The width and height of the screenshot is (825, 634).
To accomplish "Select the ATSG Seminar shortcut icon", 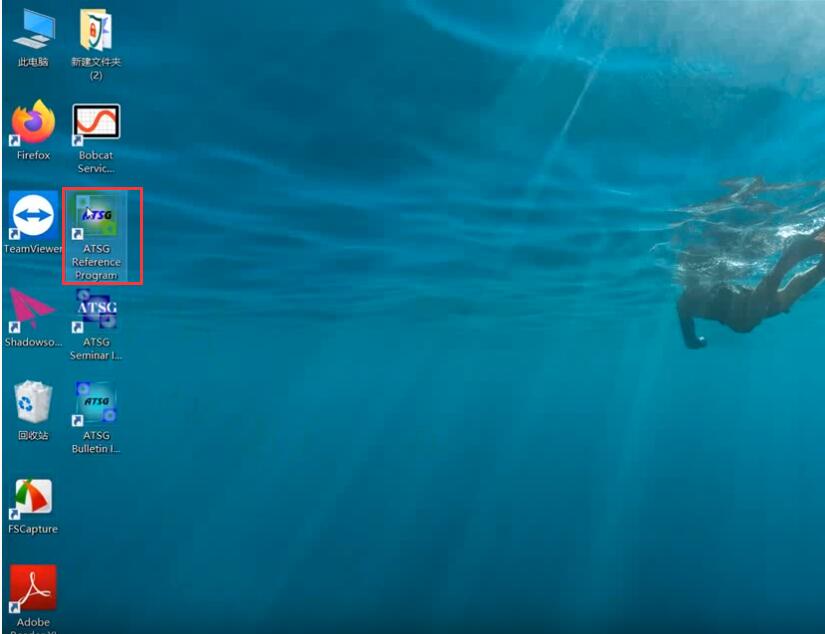I will point(95,309).
